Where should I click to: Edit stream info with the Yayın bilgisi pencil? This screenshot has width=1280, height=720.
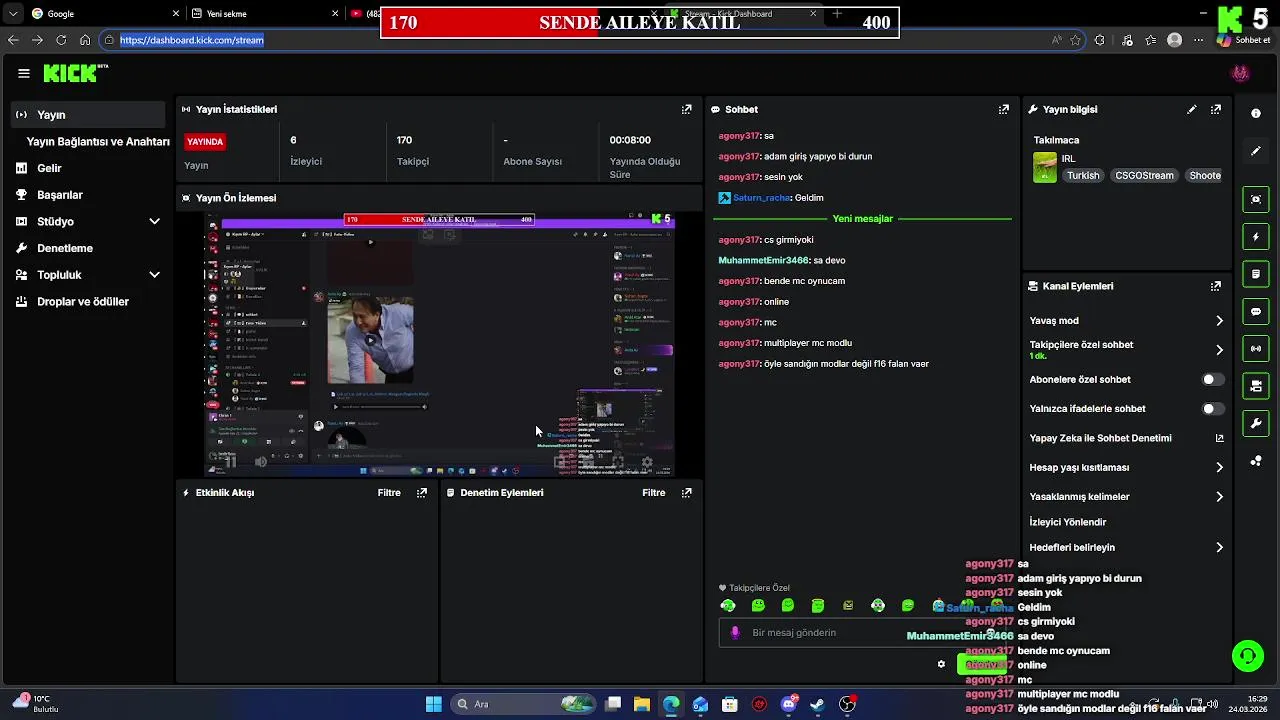[x=1191, y=109]
